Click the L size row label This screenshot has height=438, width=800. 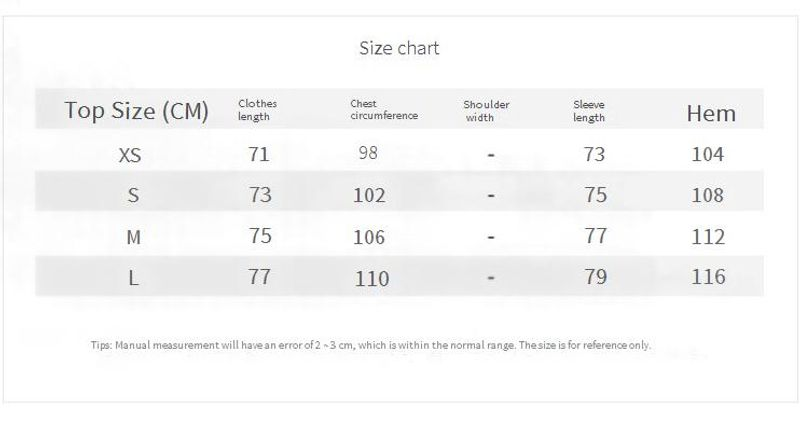point(132,278)
